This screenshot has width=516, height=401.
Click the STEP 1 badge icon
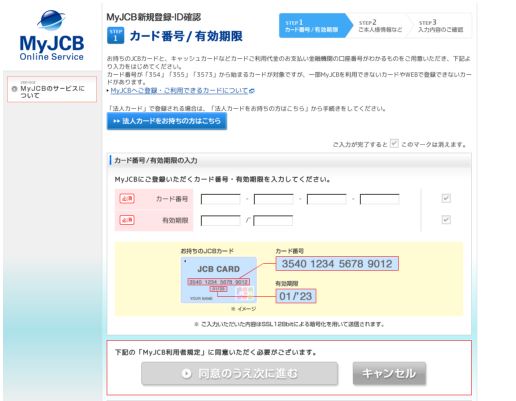[x=115, y=35]
